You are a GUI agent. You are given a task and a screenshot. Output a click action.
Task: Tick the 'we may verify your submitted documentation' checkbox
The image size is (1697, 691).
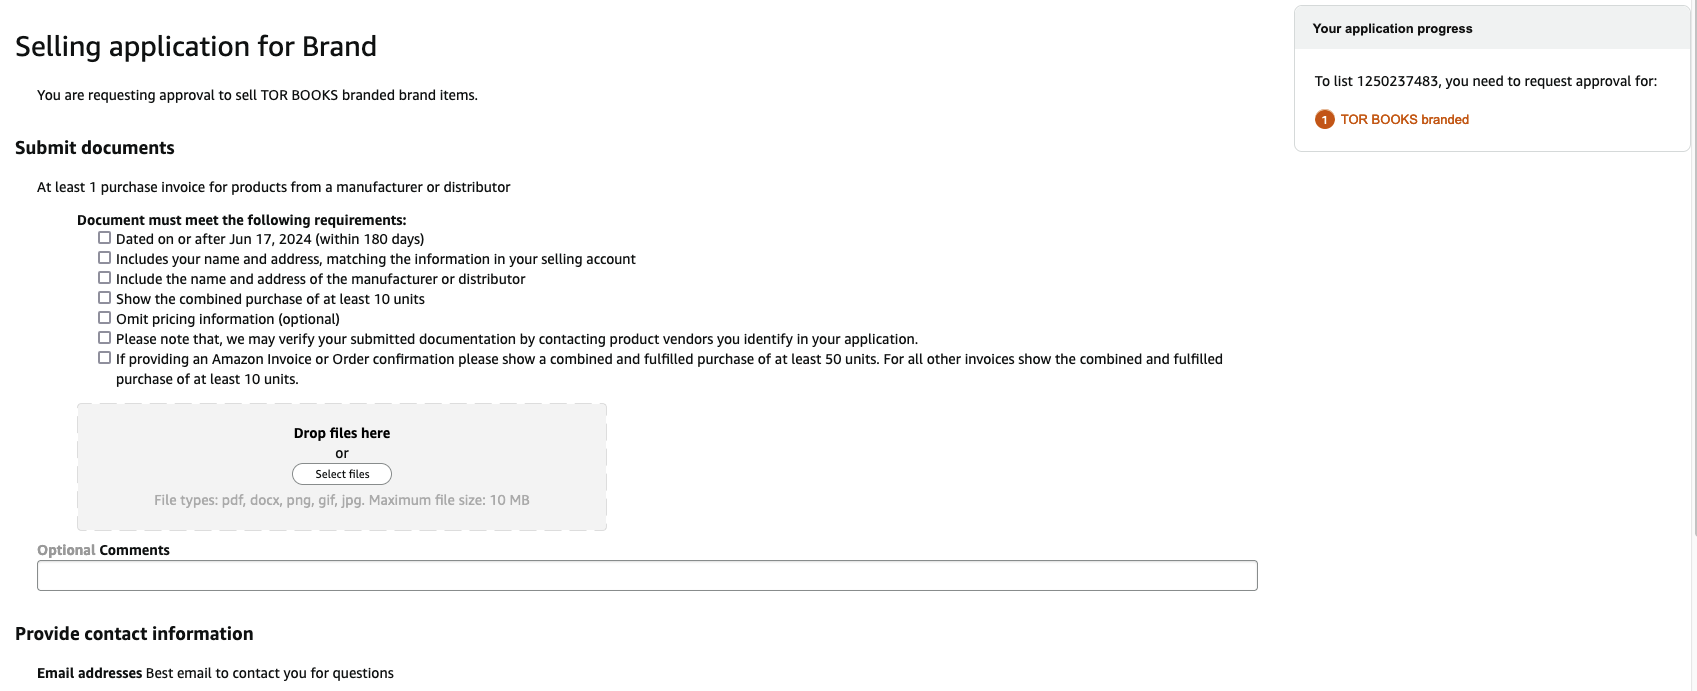click(104, 338)
